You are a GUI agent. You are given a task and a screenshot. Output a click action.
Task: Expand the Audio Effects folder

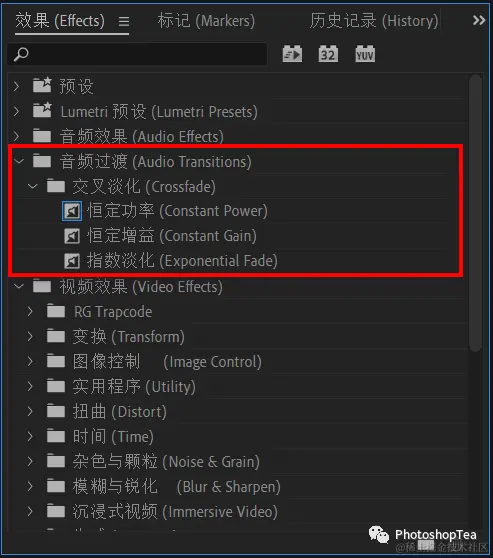click(16, 136)
